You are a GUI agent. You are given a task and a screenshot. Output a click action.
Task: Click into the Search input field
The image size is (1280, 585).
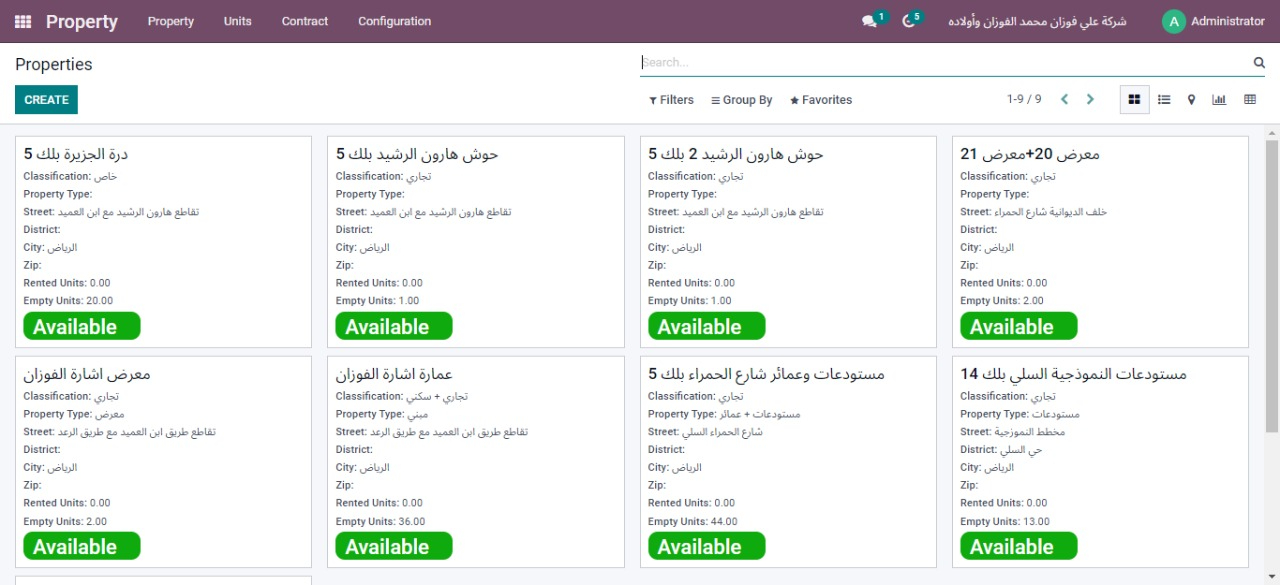(940, 62)
